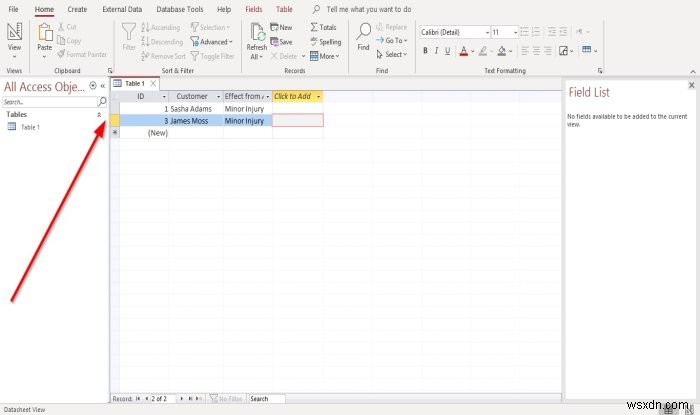Apply the red font color

pyautogui.click(x=463, y=51)
